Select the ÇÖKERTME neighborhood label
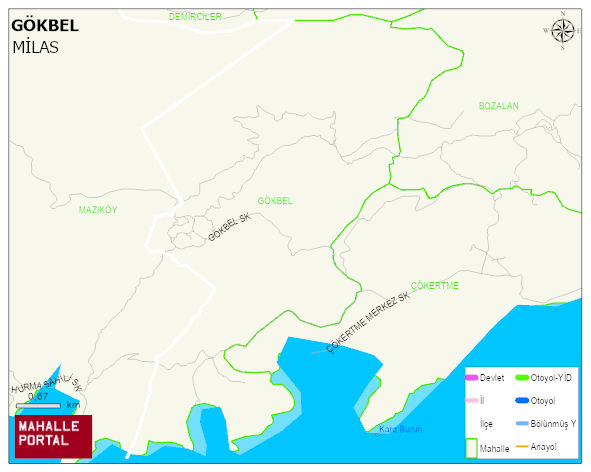This screenshot has width=591, height=472. pos(435,285)
